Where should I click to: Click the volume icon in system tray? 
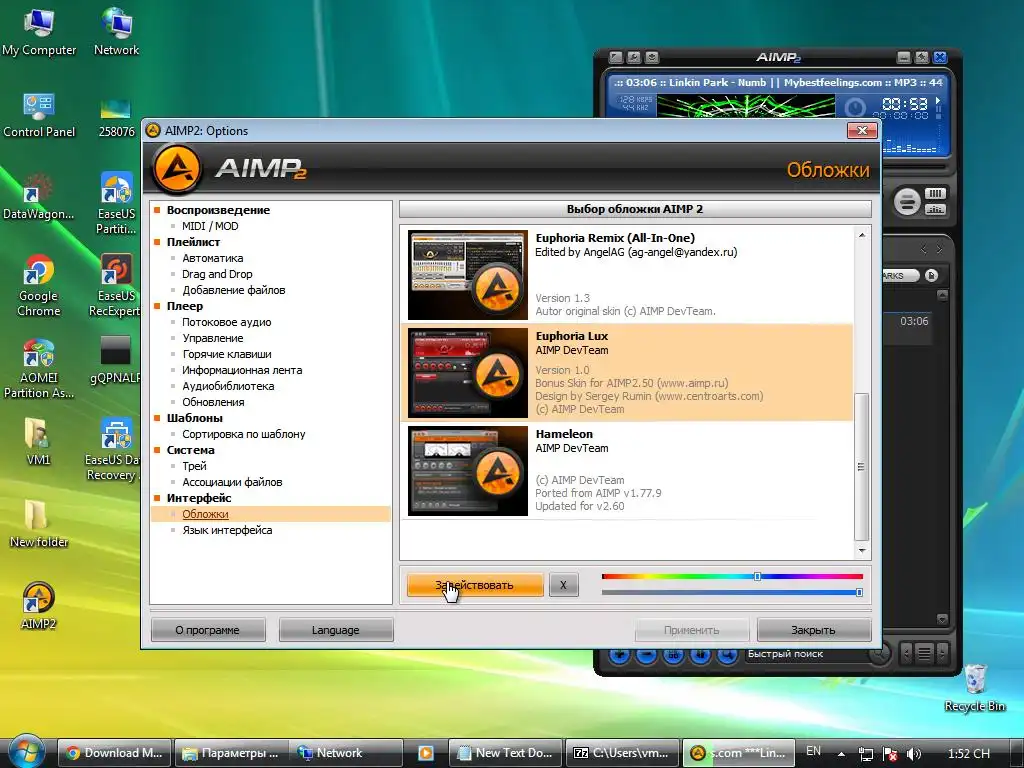[914, 754]
